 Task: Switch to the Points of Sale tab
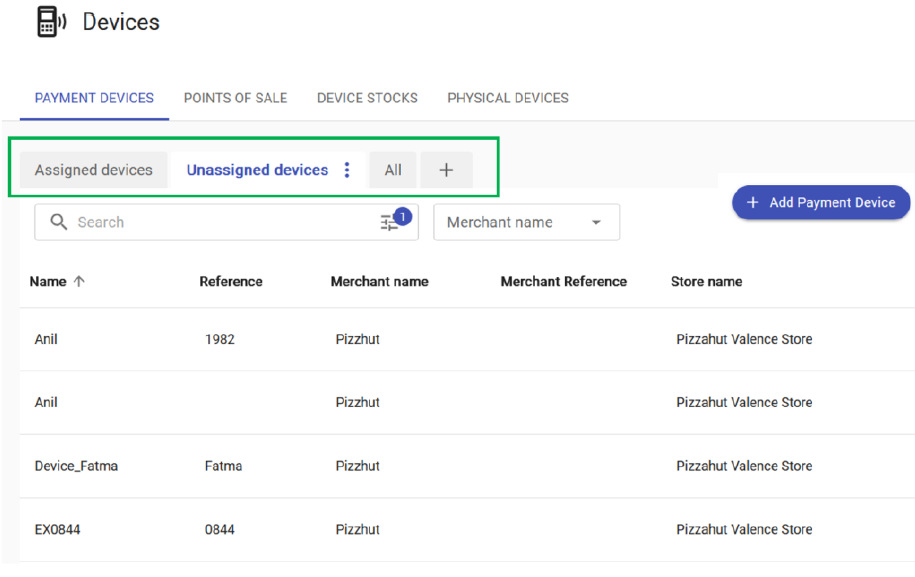pyautogui.click(x=235, y=98)
